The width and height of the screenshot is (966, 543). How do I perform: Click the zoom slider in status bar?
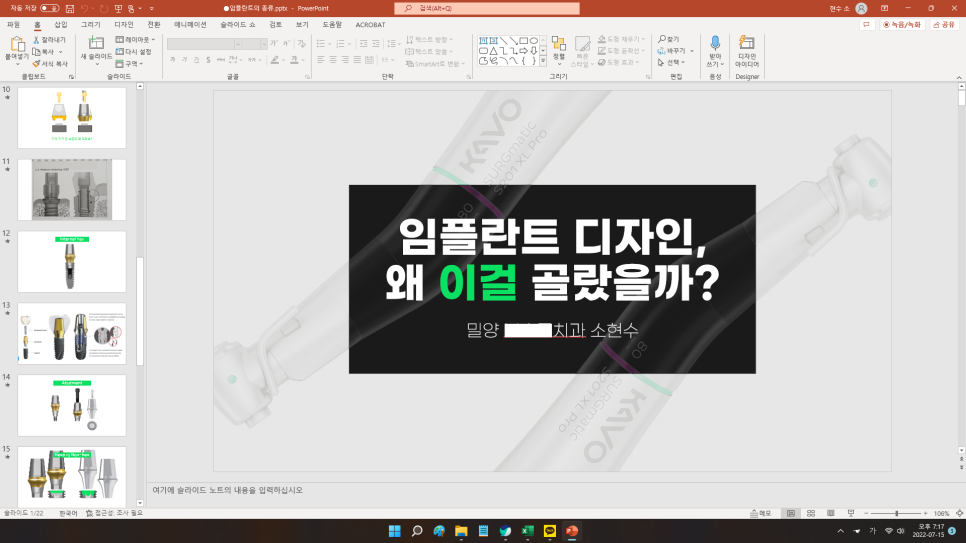pyautogui.click(x=896, y=513)
